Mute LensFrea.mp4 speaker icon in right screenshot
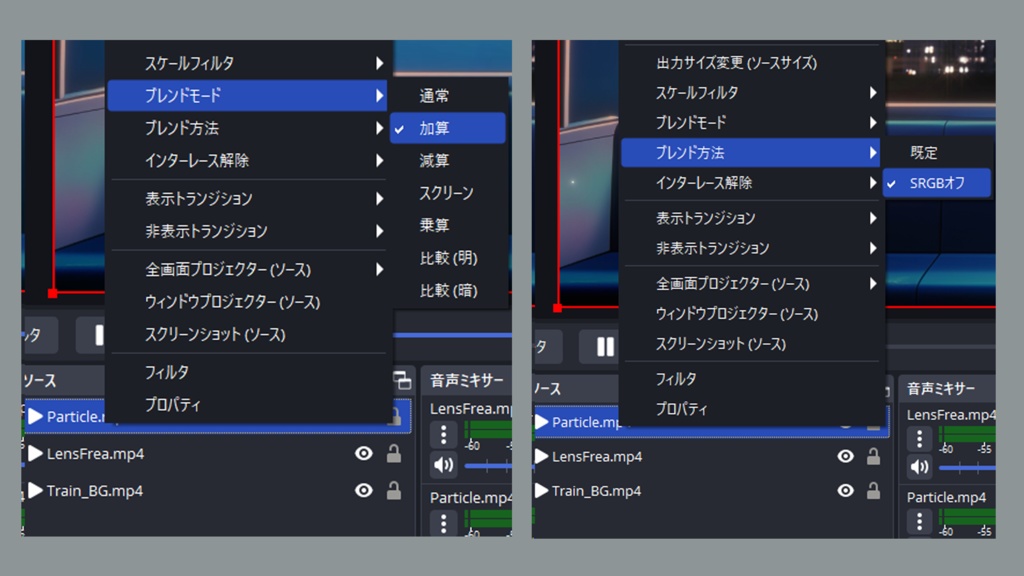1024x576 pixels. 920,467
